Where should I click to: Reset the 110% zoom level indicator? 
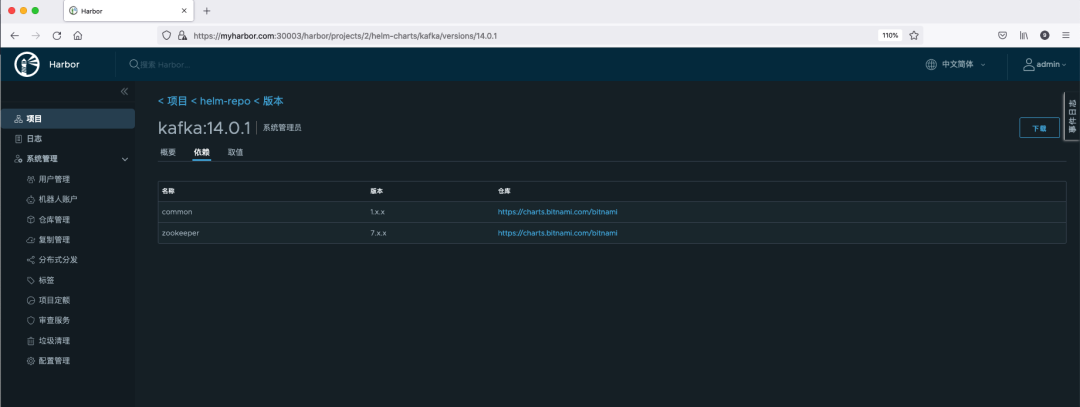pos(890,35)
